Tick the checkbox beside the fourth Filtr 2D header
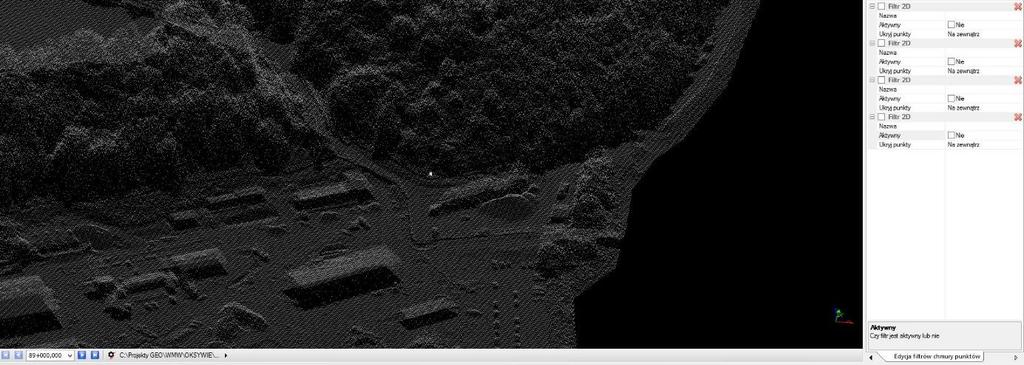 882,117
